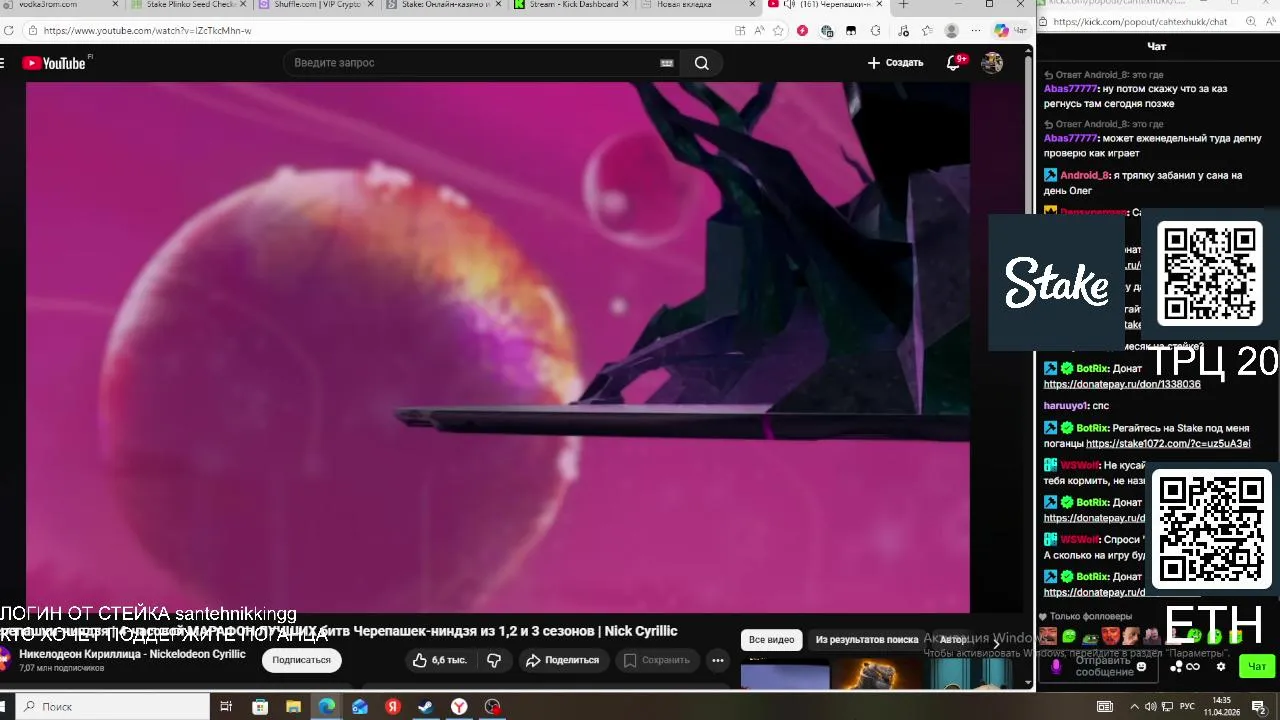Switch to Stream - Kick Dashboard tab
The height and width of the screenshot is (720, 1280).
[570, 5]
